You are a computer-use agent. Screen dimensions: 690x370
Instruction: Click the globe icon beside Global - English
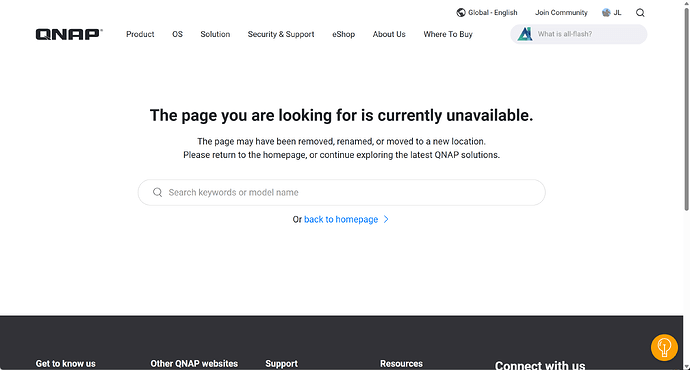tap(461, 13)
